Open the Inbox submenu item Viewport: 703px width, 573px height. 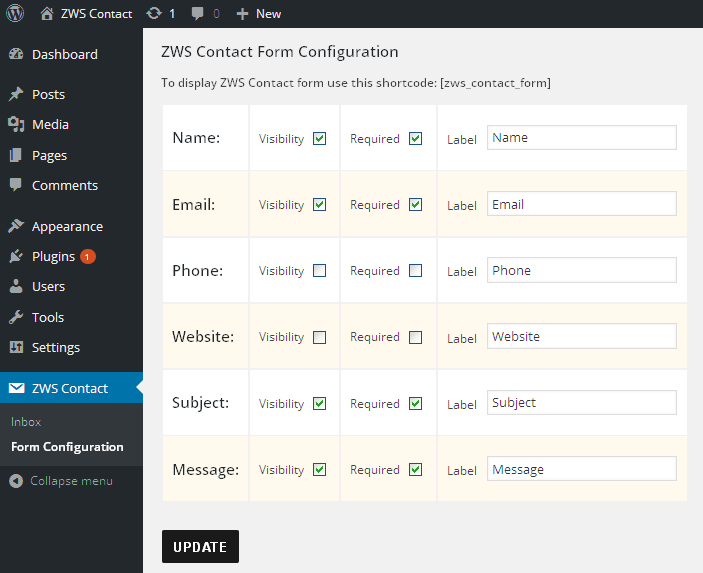pos(26,422)
